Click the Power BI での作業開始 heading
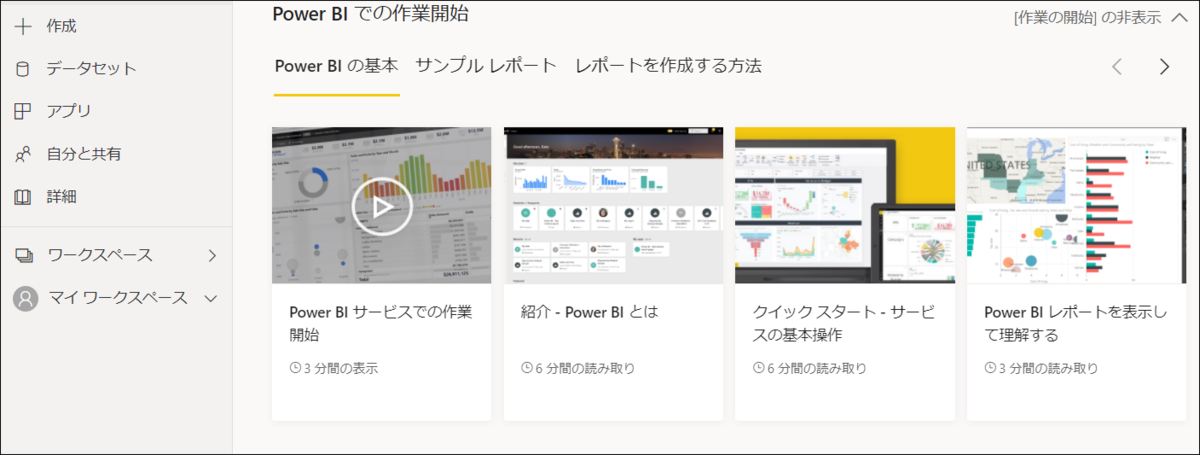The width and height of the screenshot is (1200, 455). point(371,13)
